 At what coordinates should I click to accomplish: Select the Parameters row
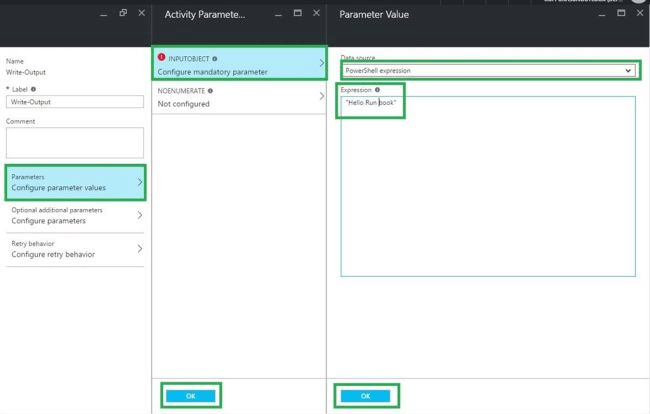(x=75, y=182)
